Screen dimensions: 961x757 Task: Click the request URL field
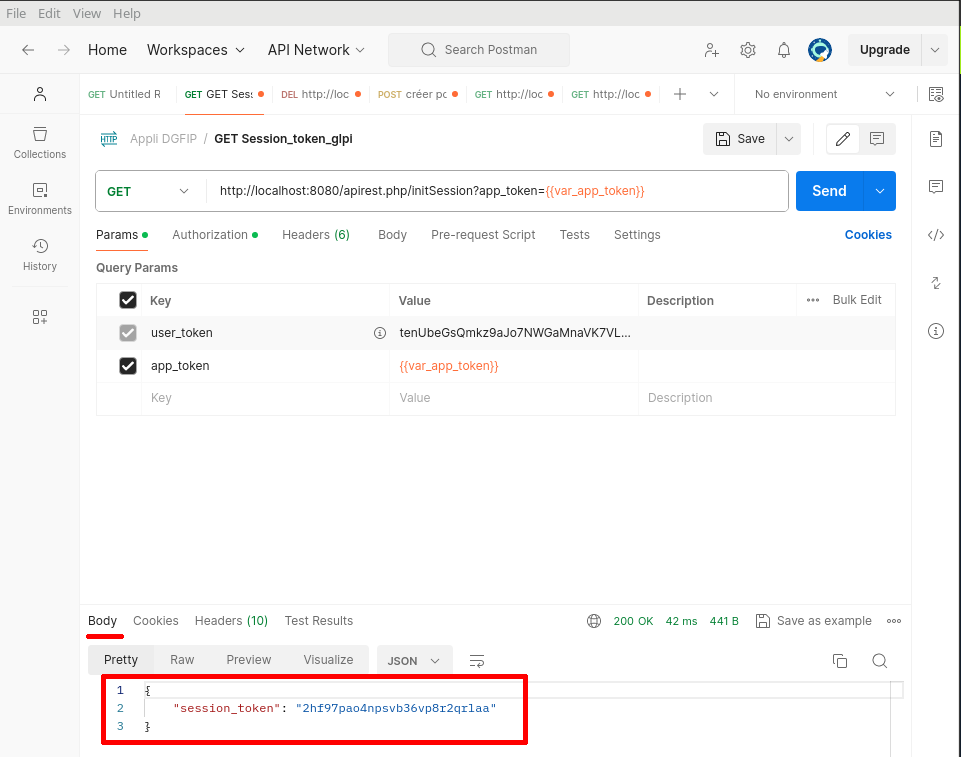click(x=496, y=191)
